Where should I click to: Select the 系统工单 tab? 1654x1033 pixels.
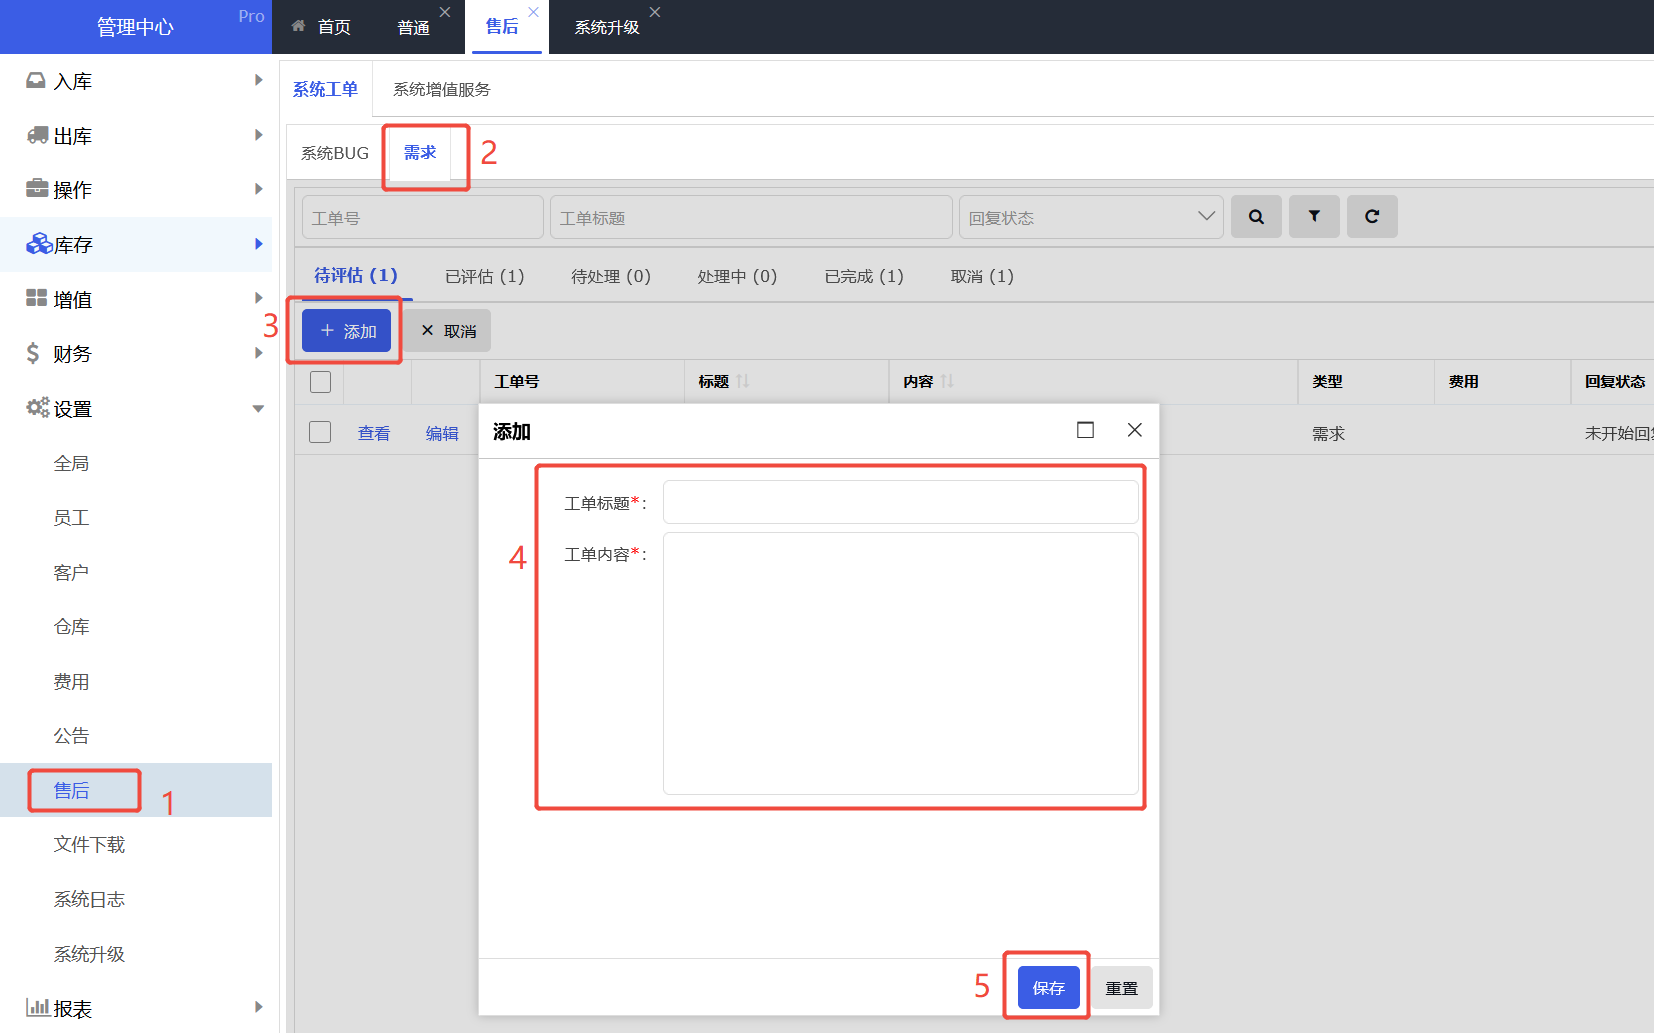325,89
